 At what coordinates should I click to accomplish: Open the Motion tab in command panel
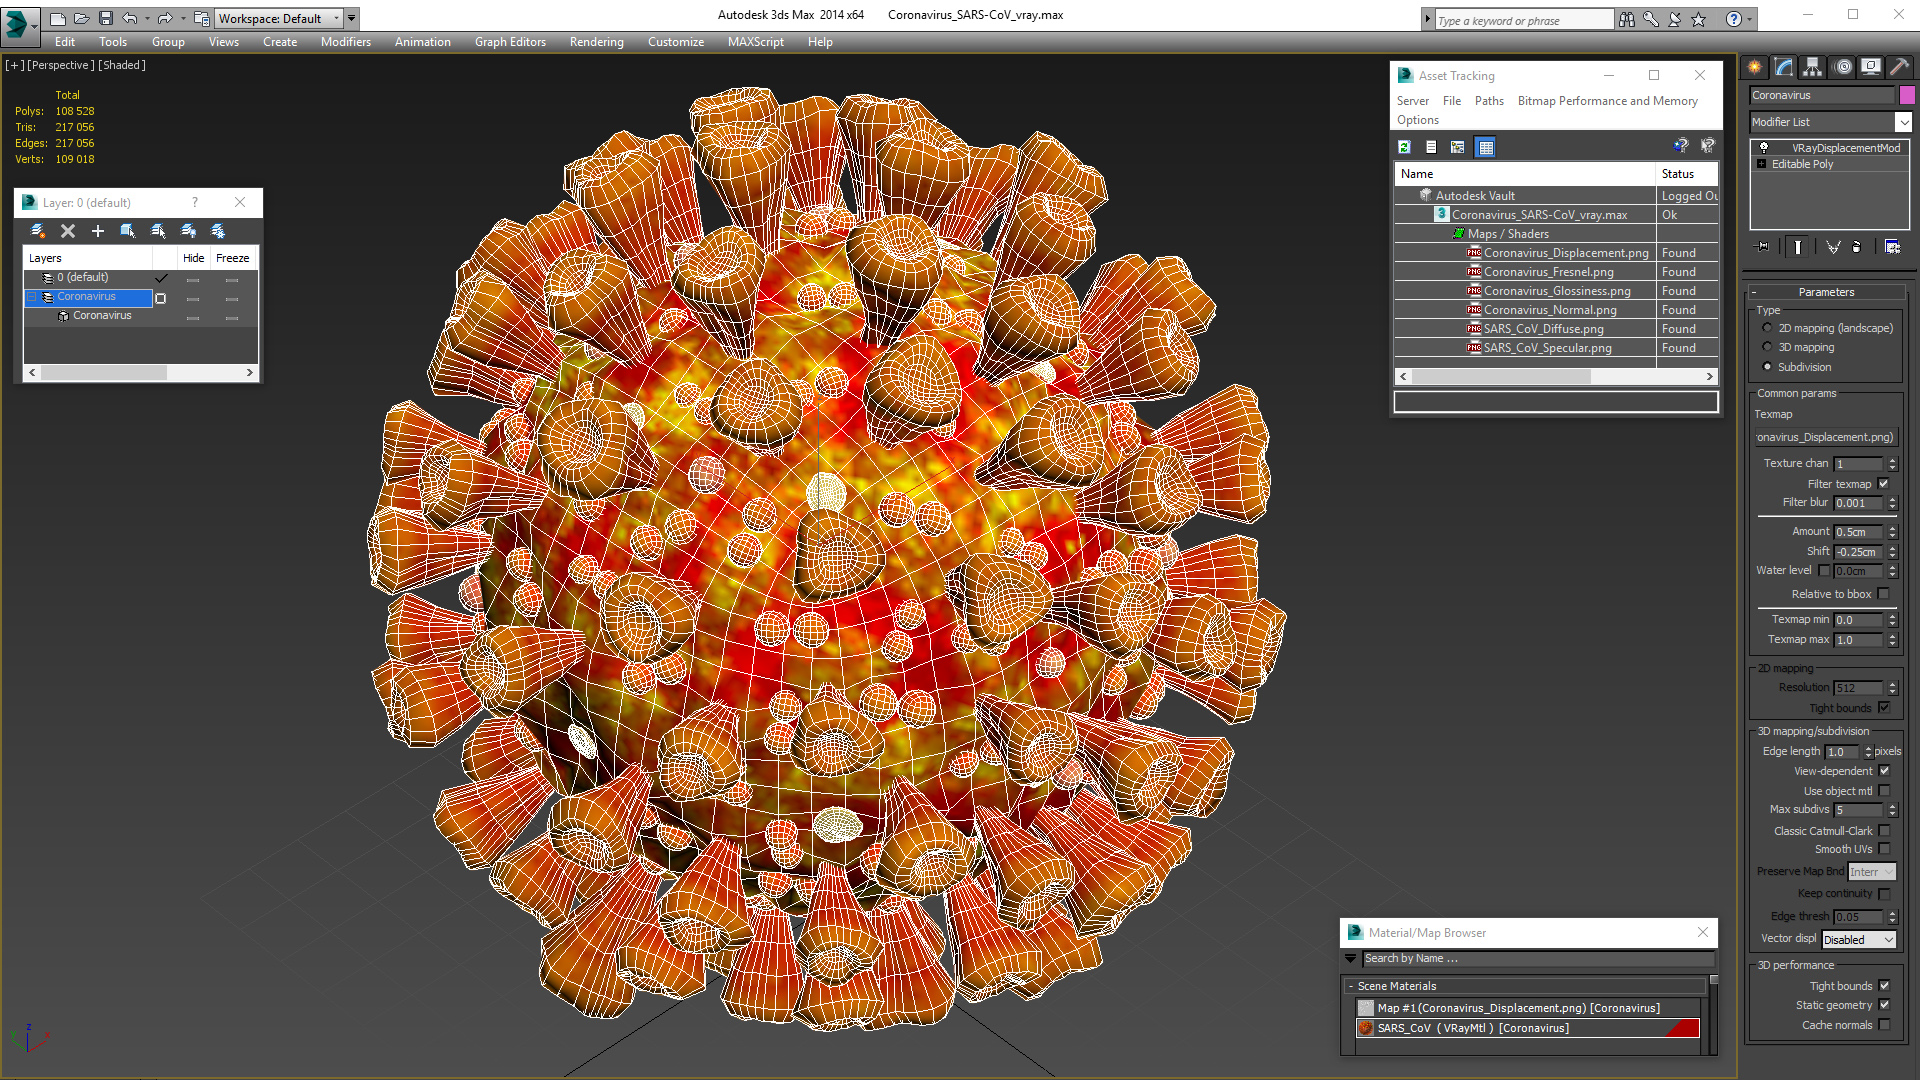1843,67
